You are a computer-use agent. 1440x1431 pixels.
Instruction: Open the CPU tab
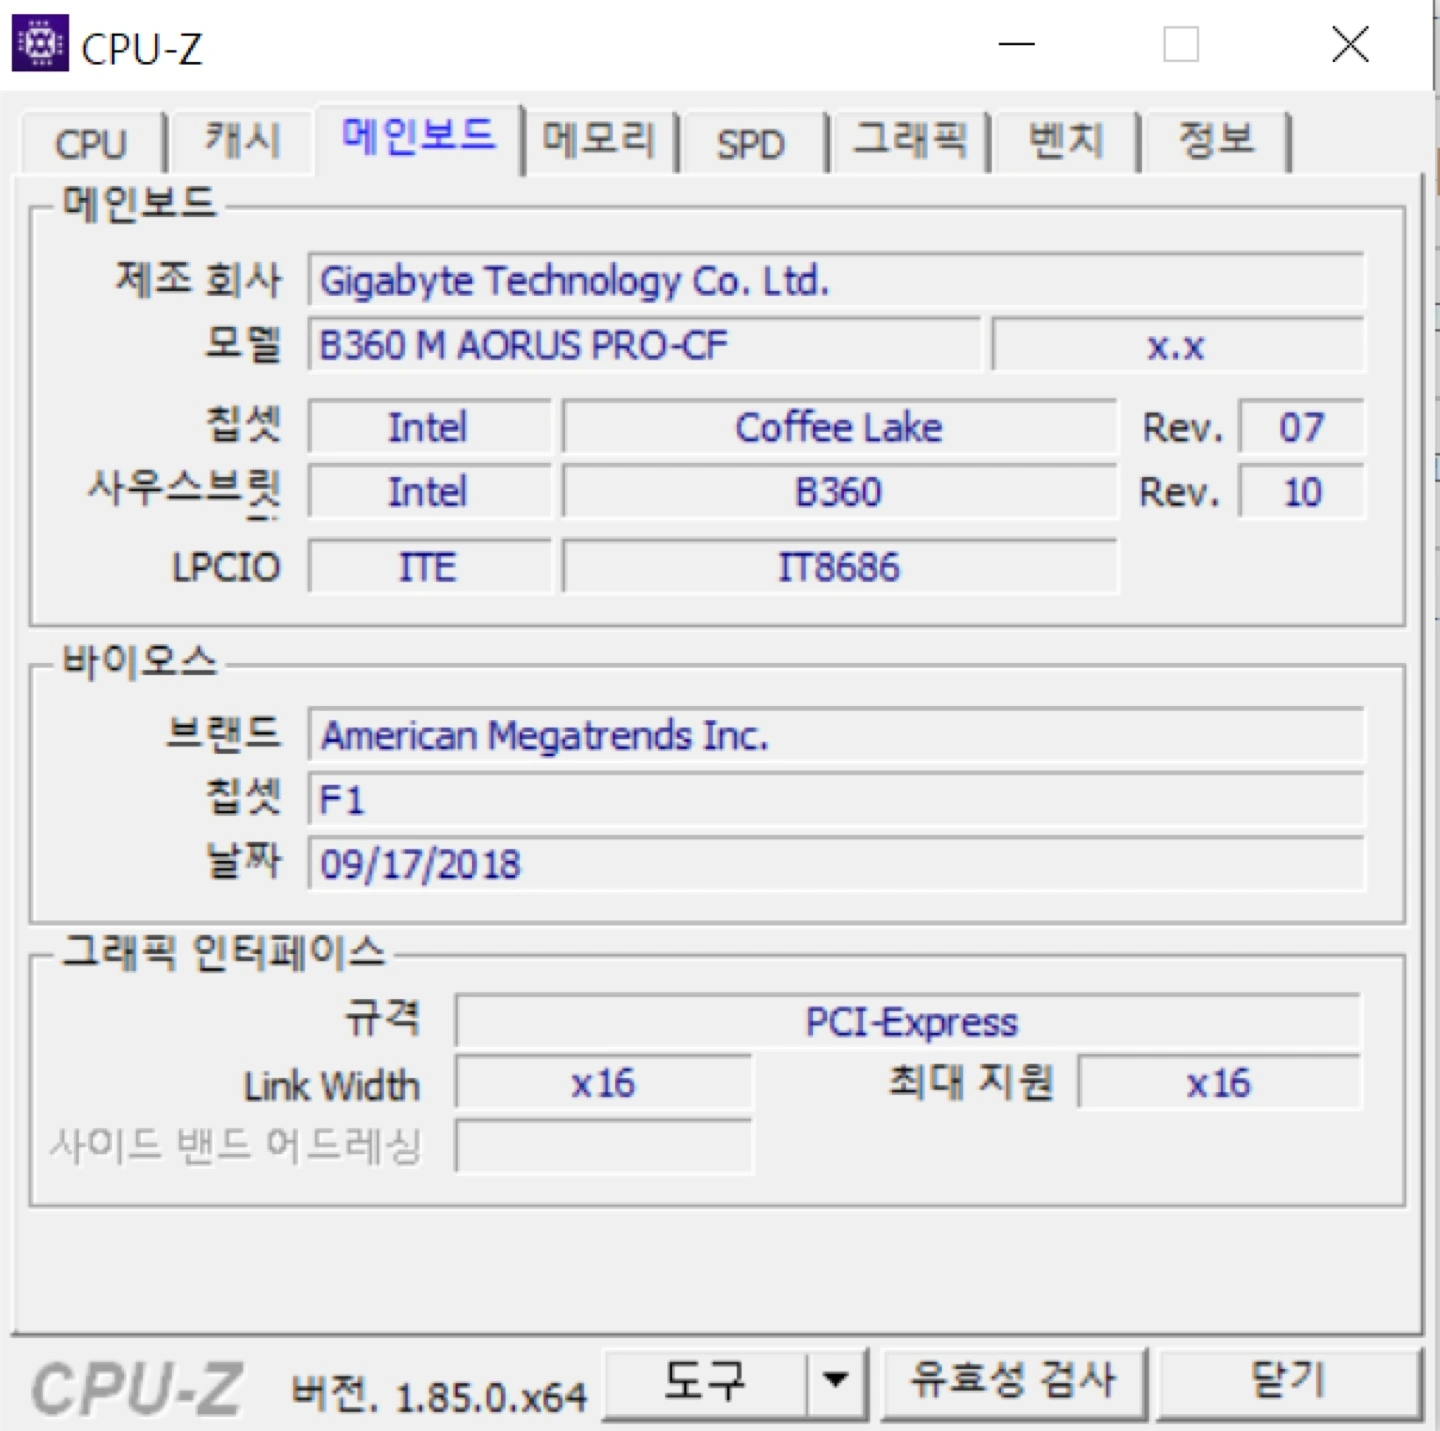coord(91,144)
